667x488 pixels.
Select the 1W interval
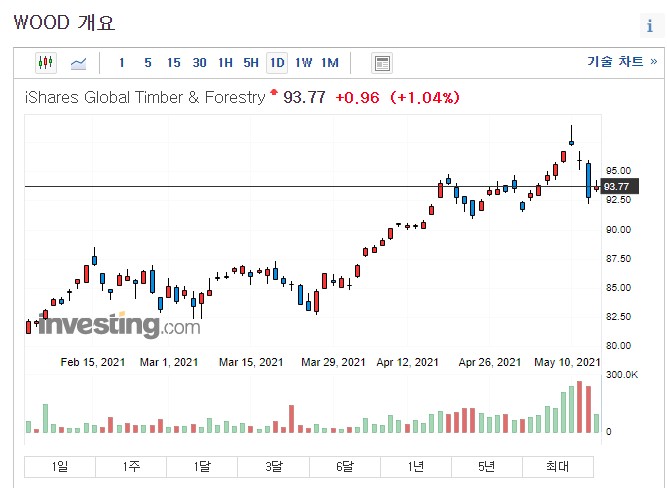(x=303, y=63)
